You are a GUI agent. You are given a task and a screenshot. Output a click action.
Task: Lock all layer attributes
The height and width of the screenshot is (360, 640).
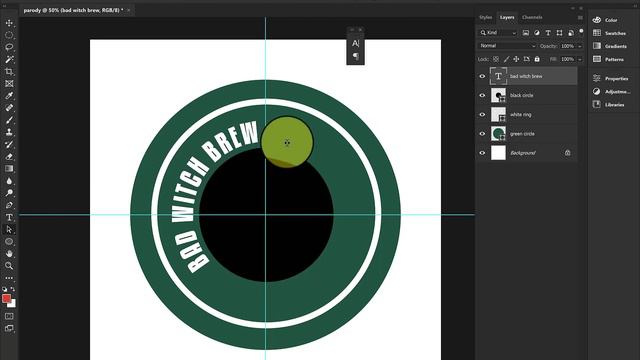click(x=537, y=59)
